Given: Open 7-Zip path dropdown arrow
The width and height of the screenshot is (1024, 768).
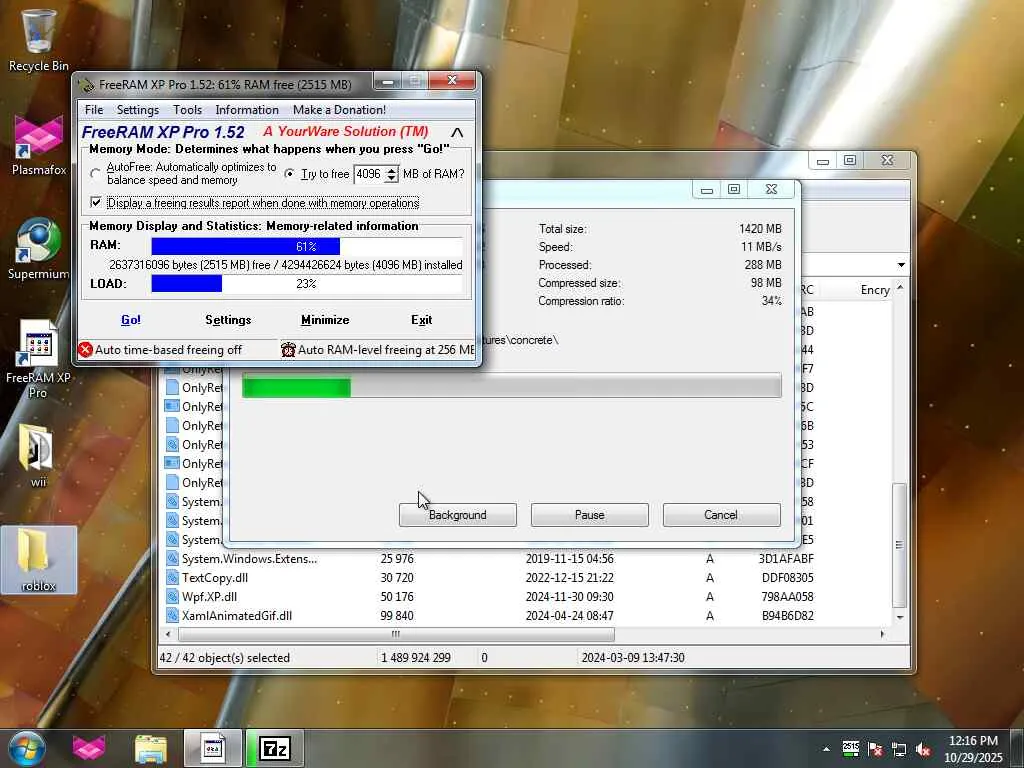Looking at the screenshot, I should 901,264.
